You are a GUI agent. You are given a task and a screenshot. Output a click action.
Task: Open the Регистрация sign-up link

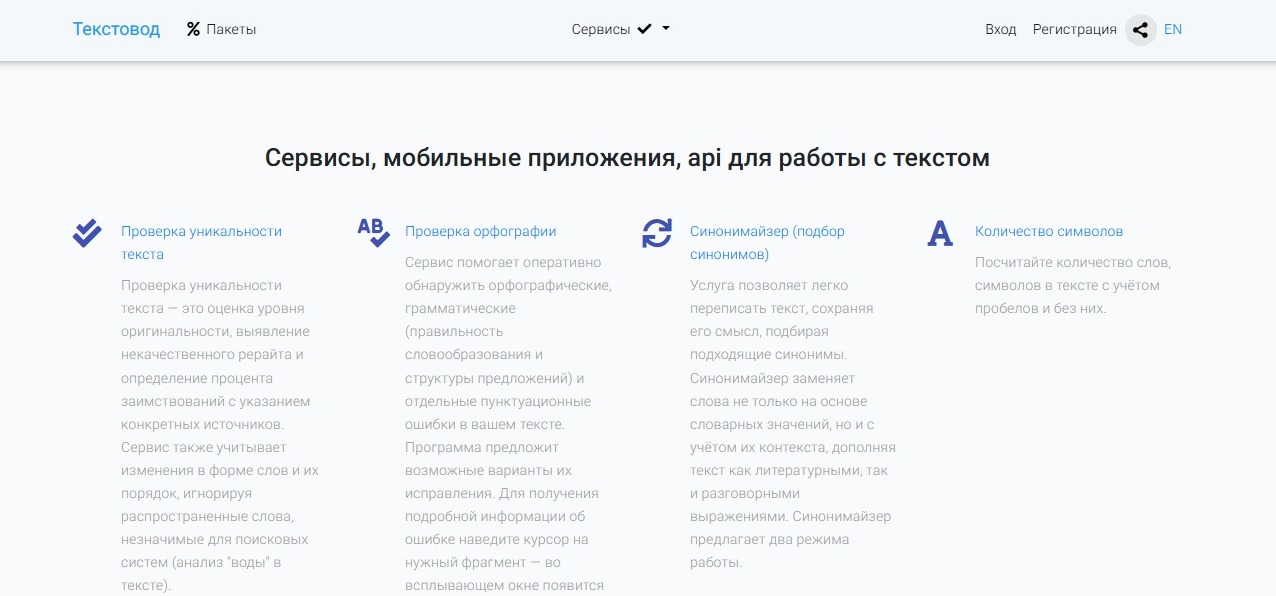[1074, 30]
